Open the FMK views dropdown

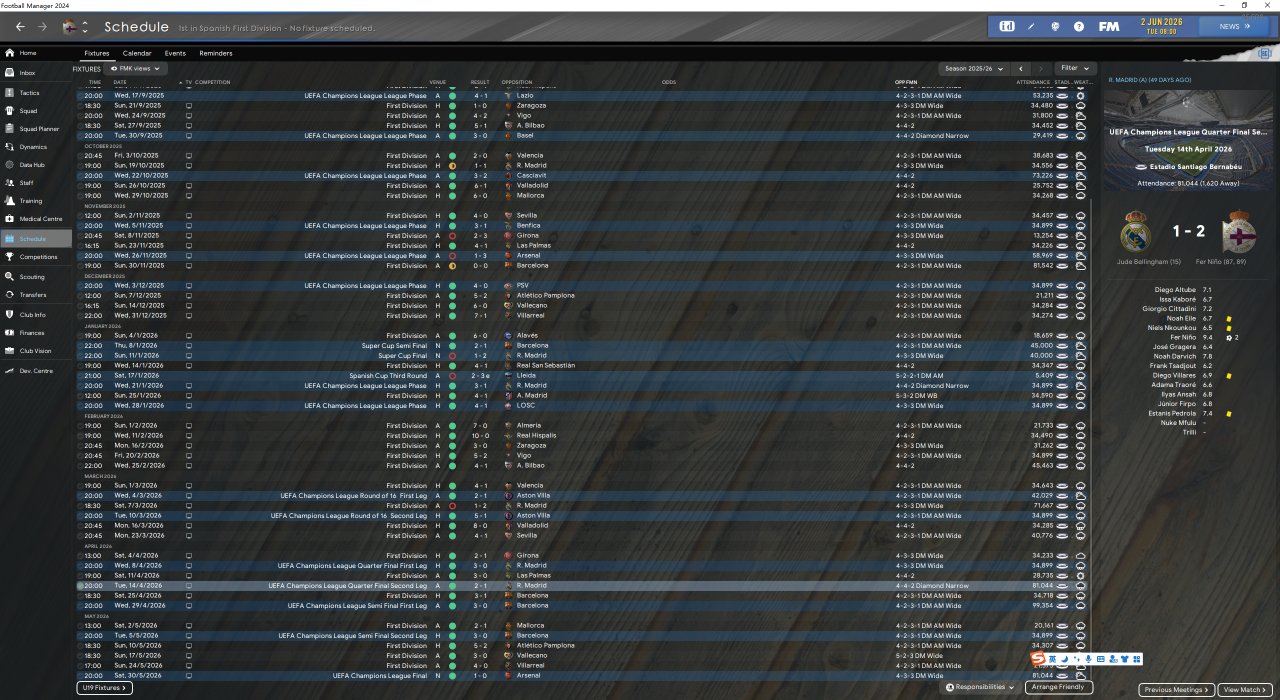136,69
